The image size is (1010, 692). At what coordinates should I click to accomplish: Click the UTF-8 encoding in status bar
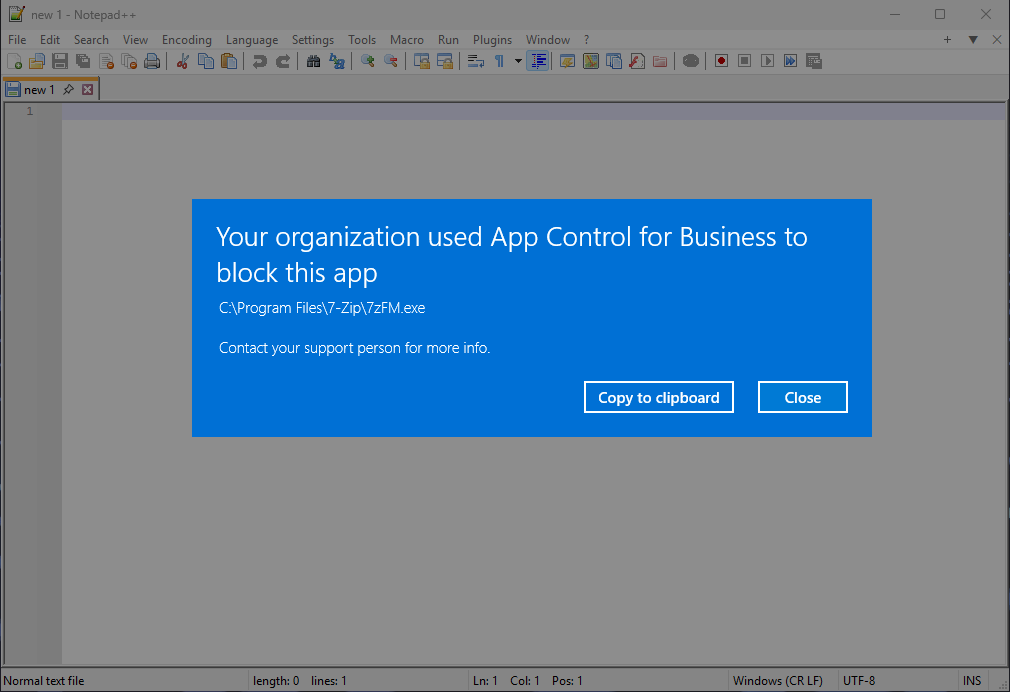pos(859,681)
